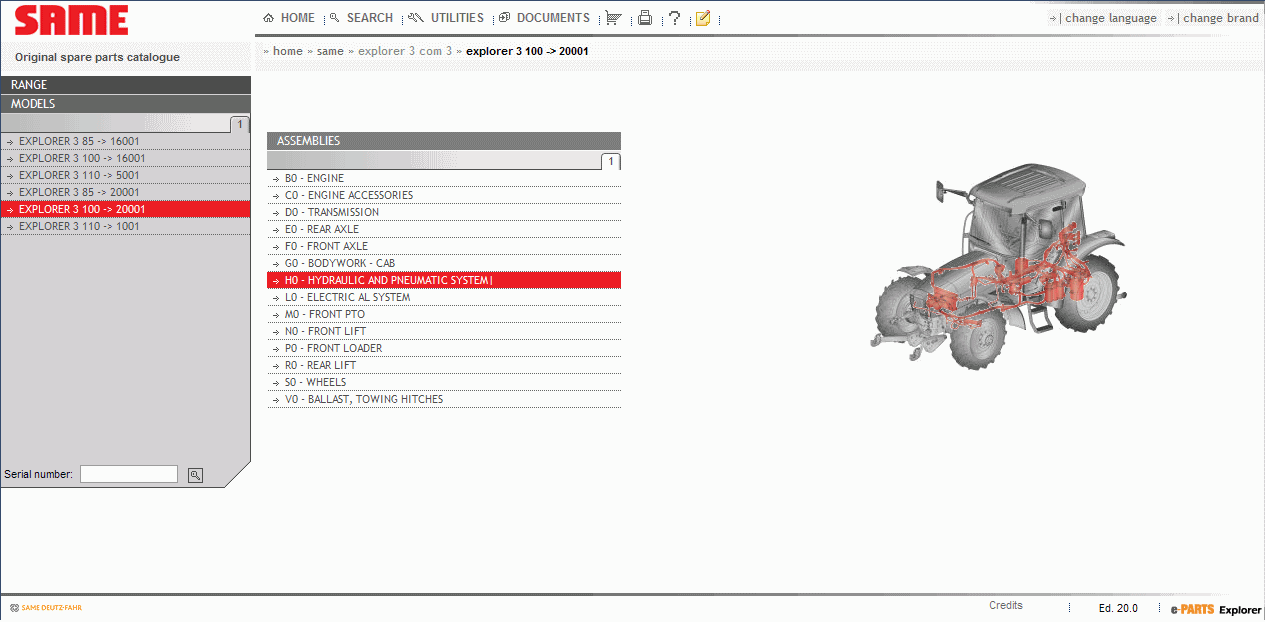The width and height of the screenshot is (1265, 622).
Task: Click the change language link
Action: (1110, 17)
